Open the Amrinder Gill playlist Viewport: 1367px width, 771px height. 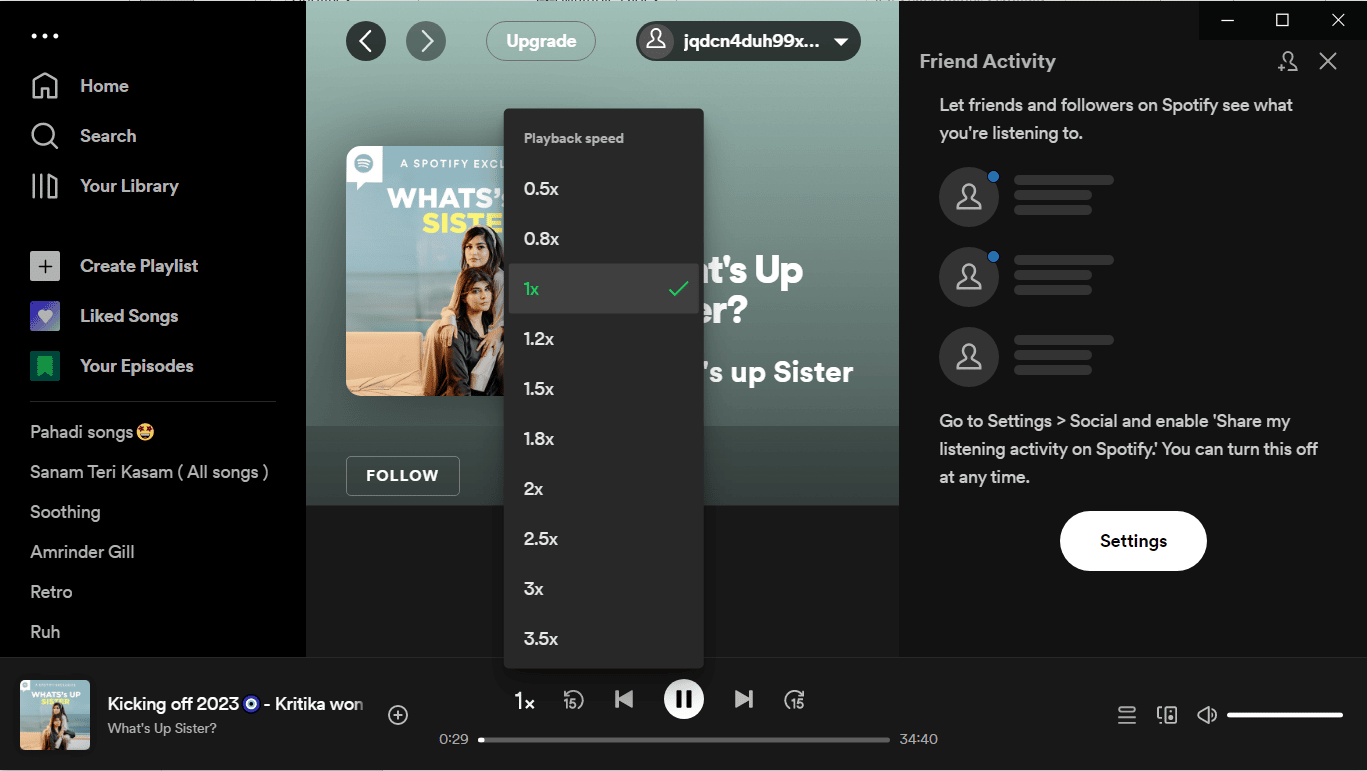[x=82, y=552]
